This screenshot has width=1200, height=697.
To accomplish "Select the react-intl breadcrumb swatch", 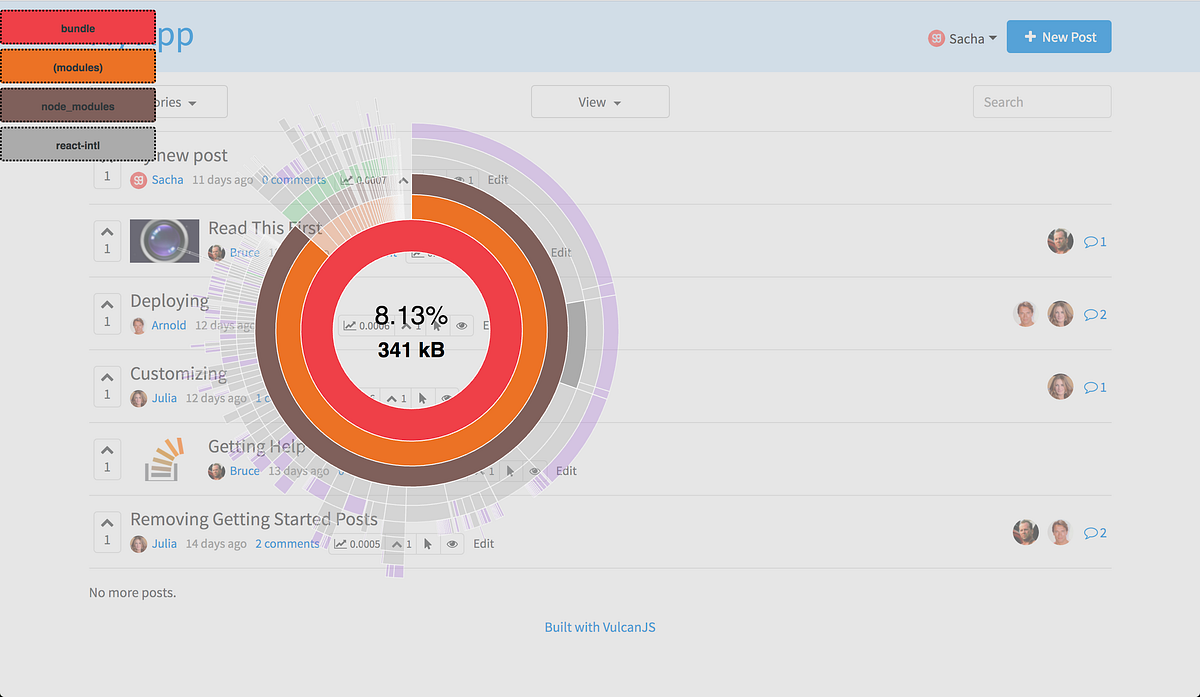I will coord(78,145).
